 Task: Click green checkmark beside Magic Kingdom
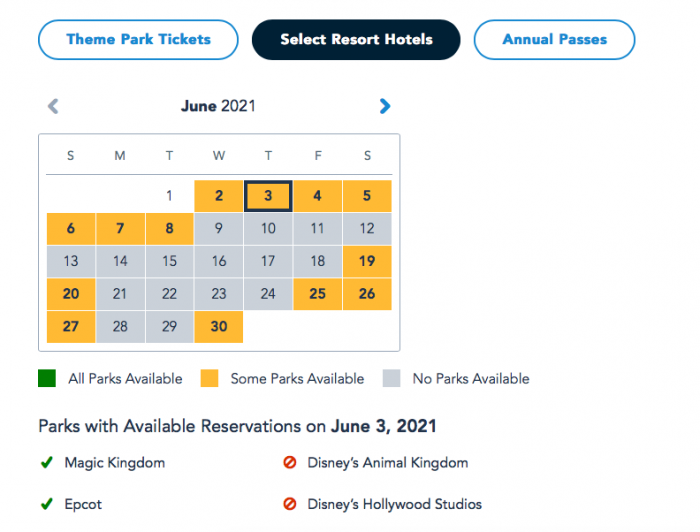click(x=46, y=463)
